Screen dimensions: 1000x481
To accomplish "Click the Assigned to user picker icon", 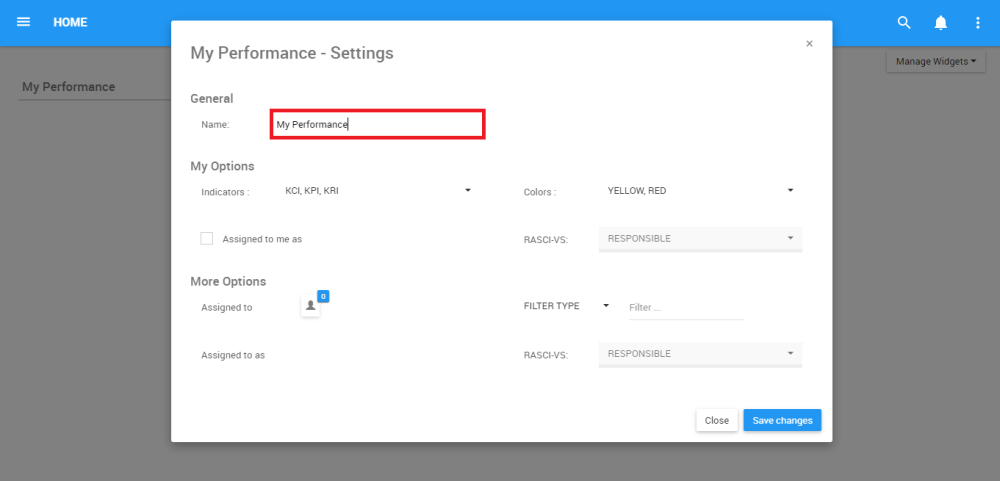I will click(310, 306).
